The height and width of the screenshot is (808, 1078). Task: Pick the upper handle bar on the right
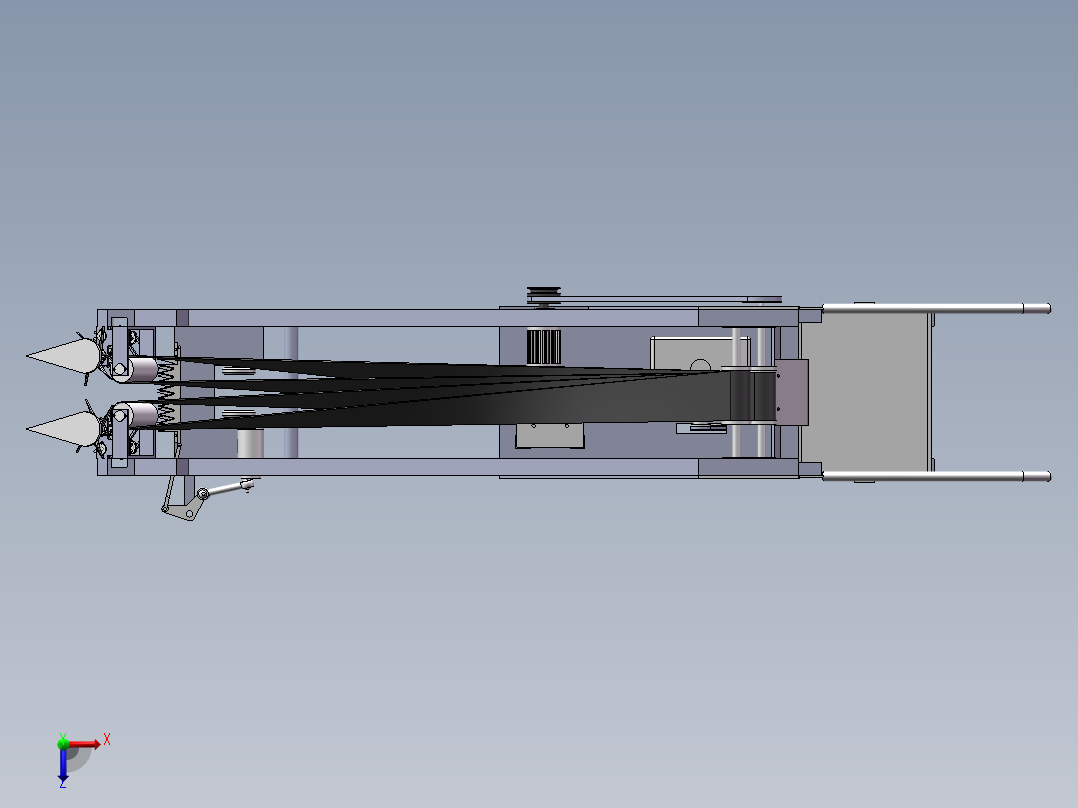[936, 309]
